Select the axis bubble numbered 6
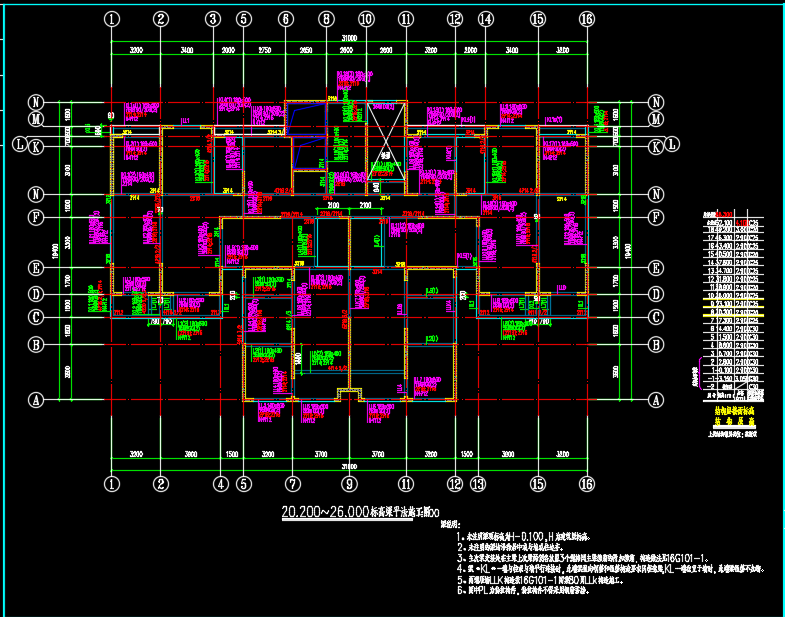The width and height of the screenshot is (785, 617). click(286, 19)
